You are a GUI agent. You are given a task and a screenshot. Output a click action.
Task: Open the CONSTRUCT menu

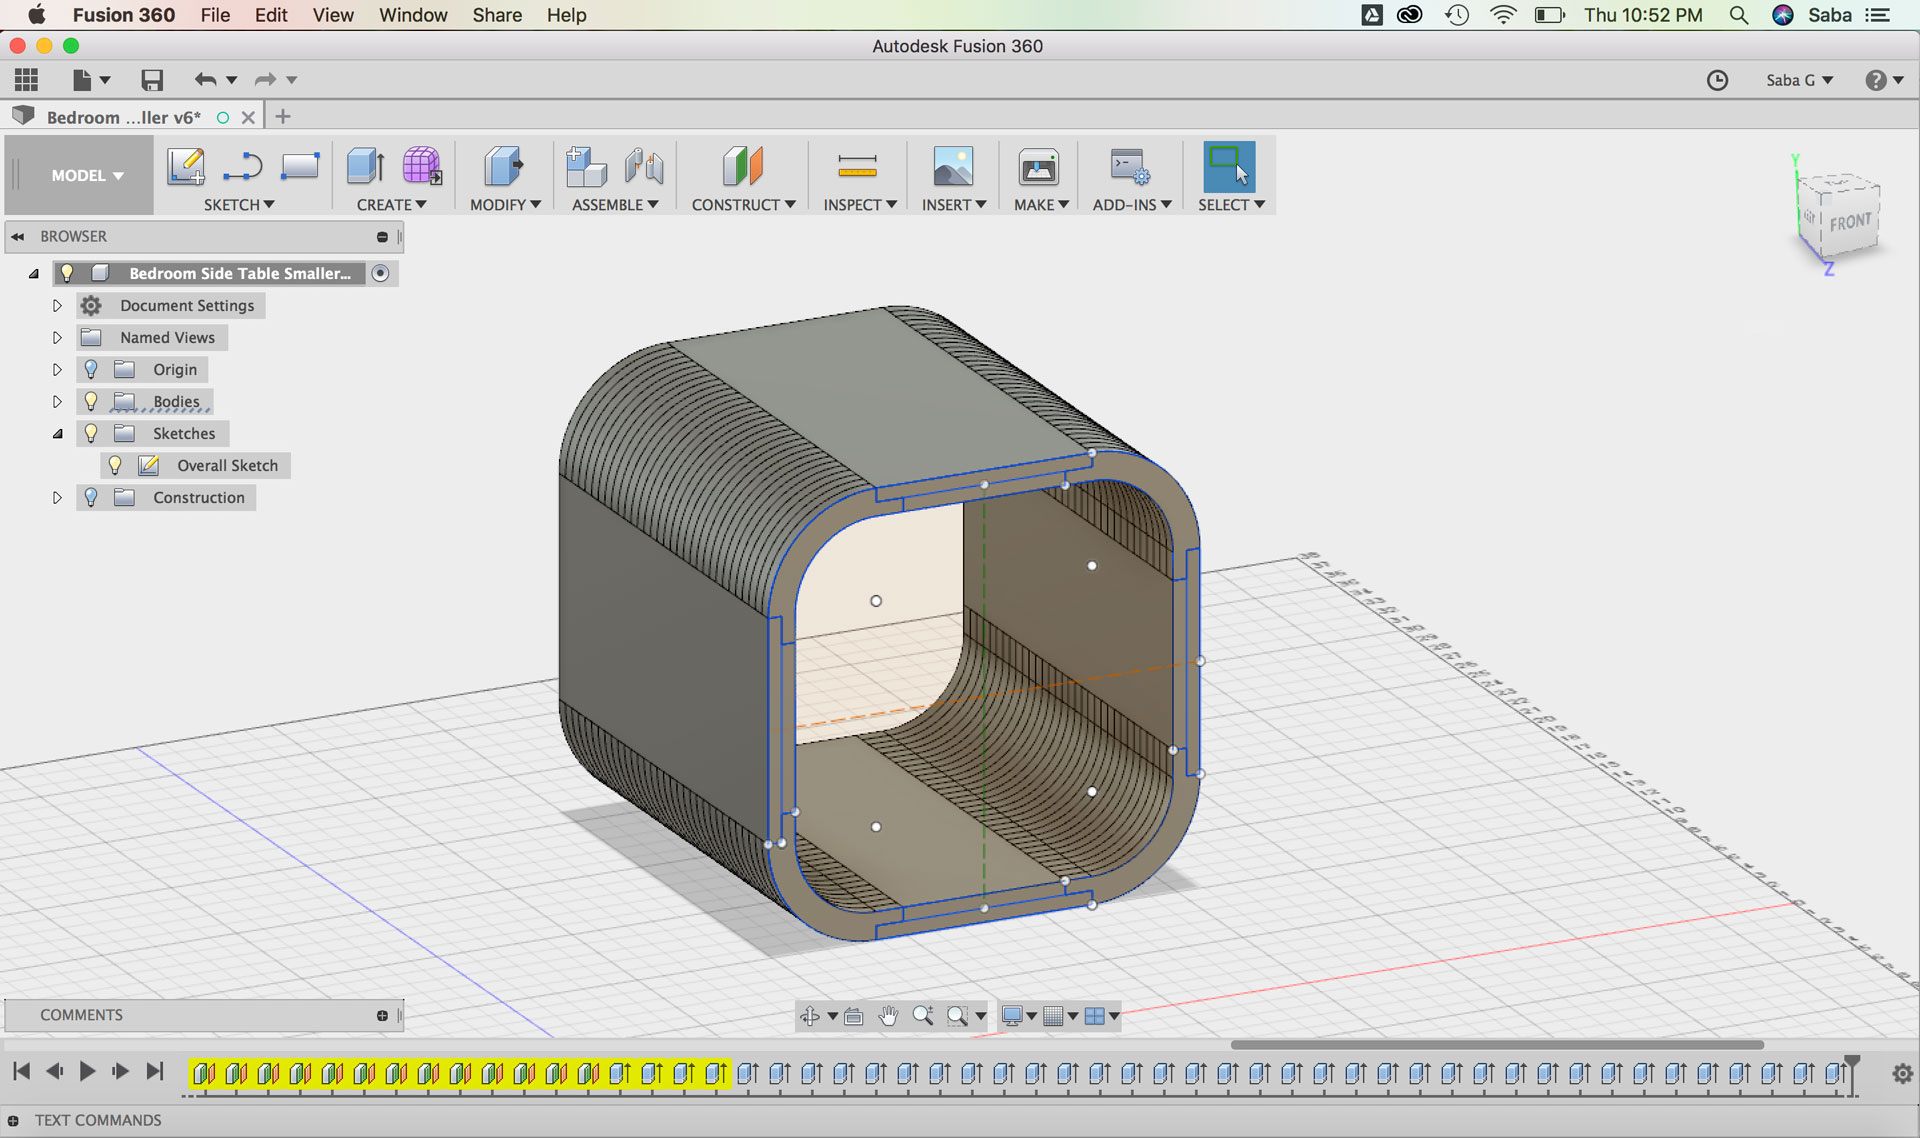742,204
